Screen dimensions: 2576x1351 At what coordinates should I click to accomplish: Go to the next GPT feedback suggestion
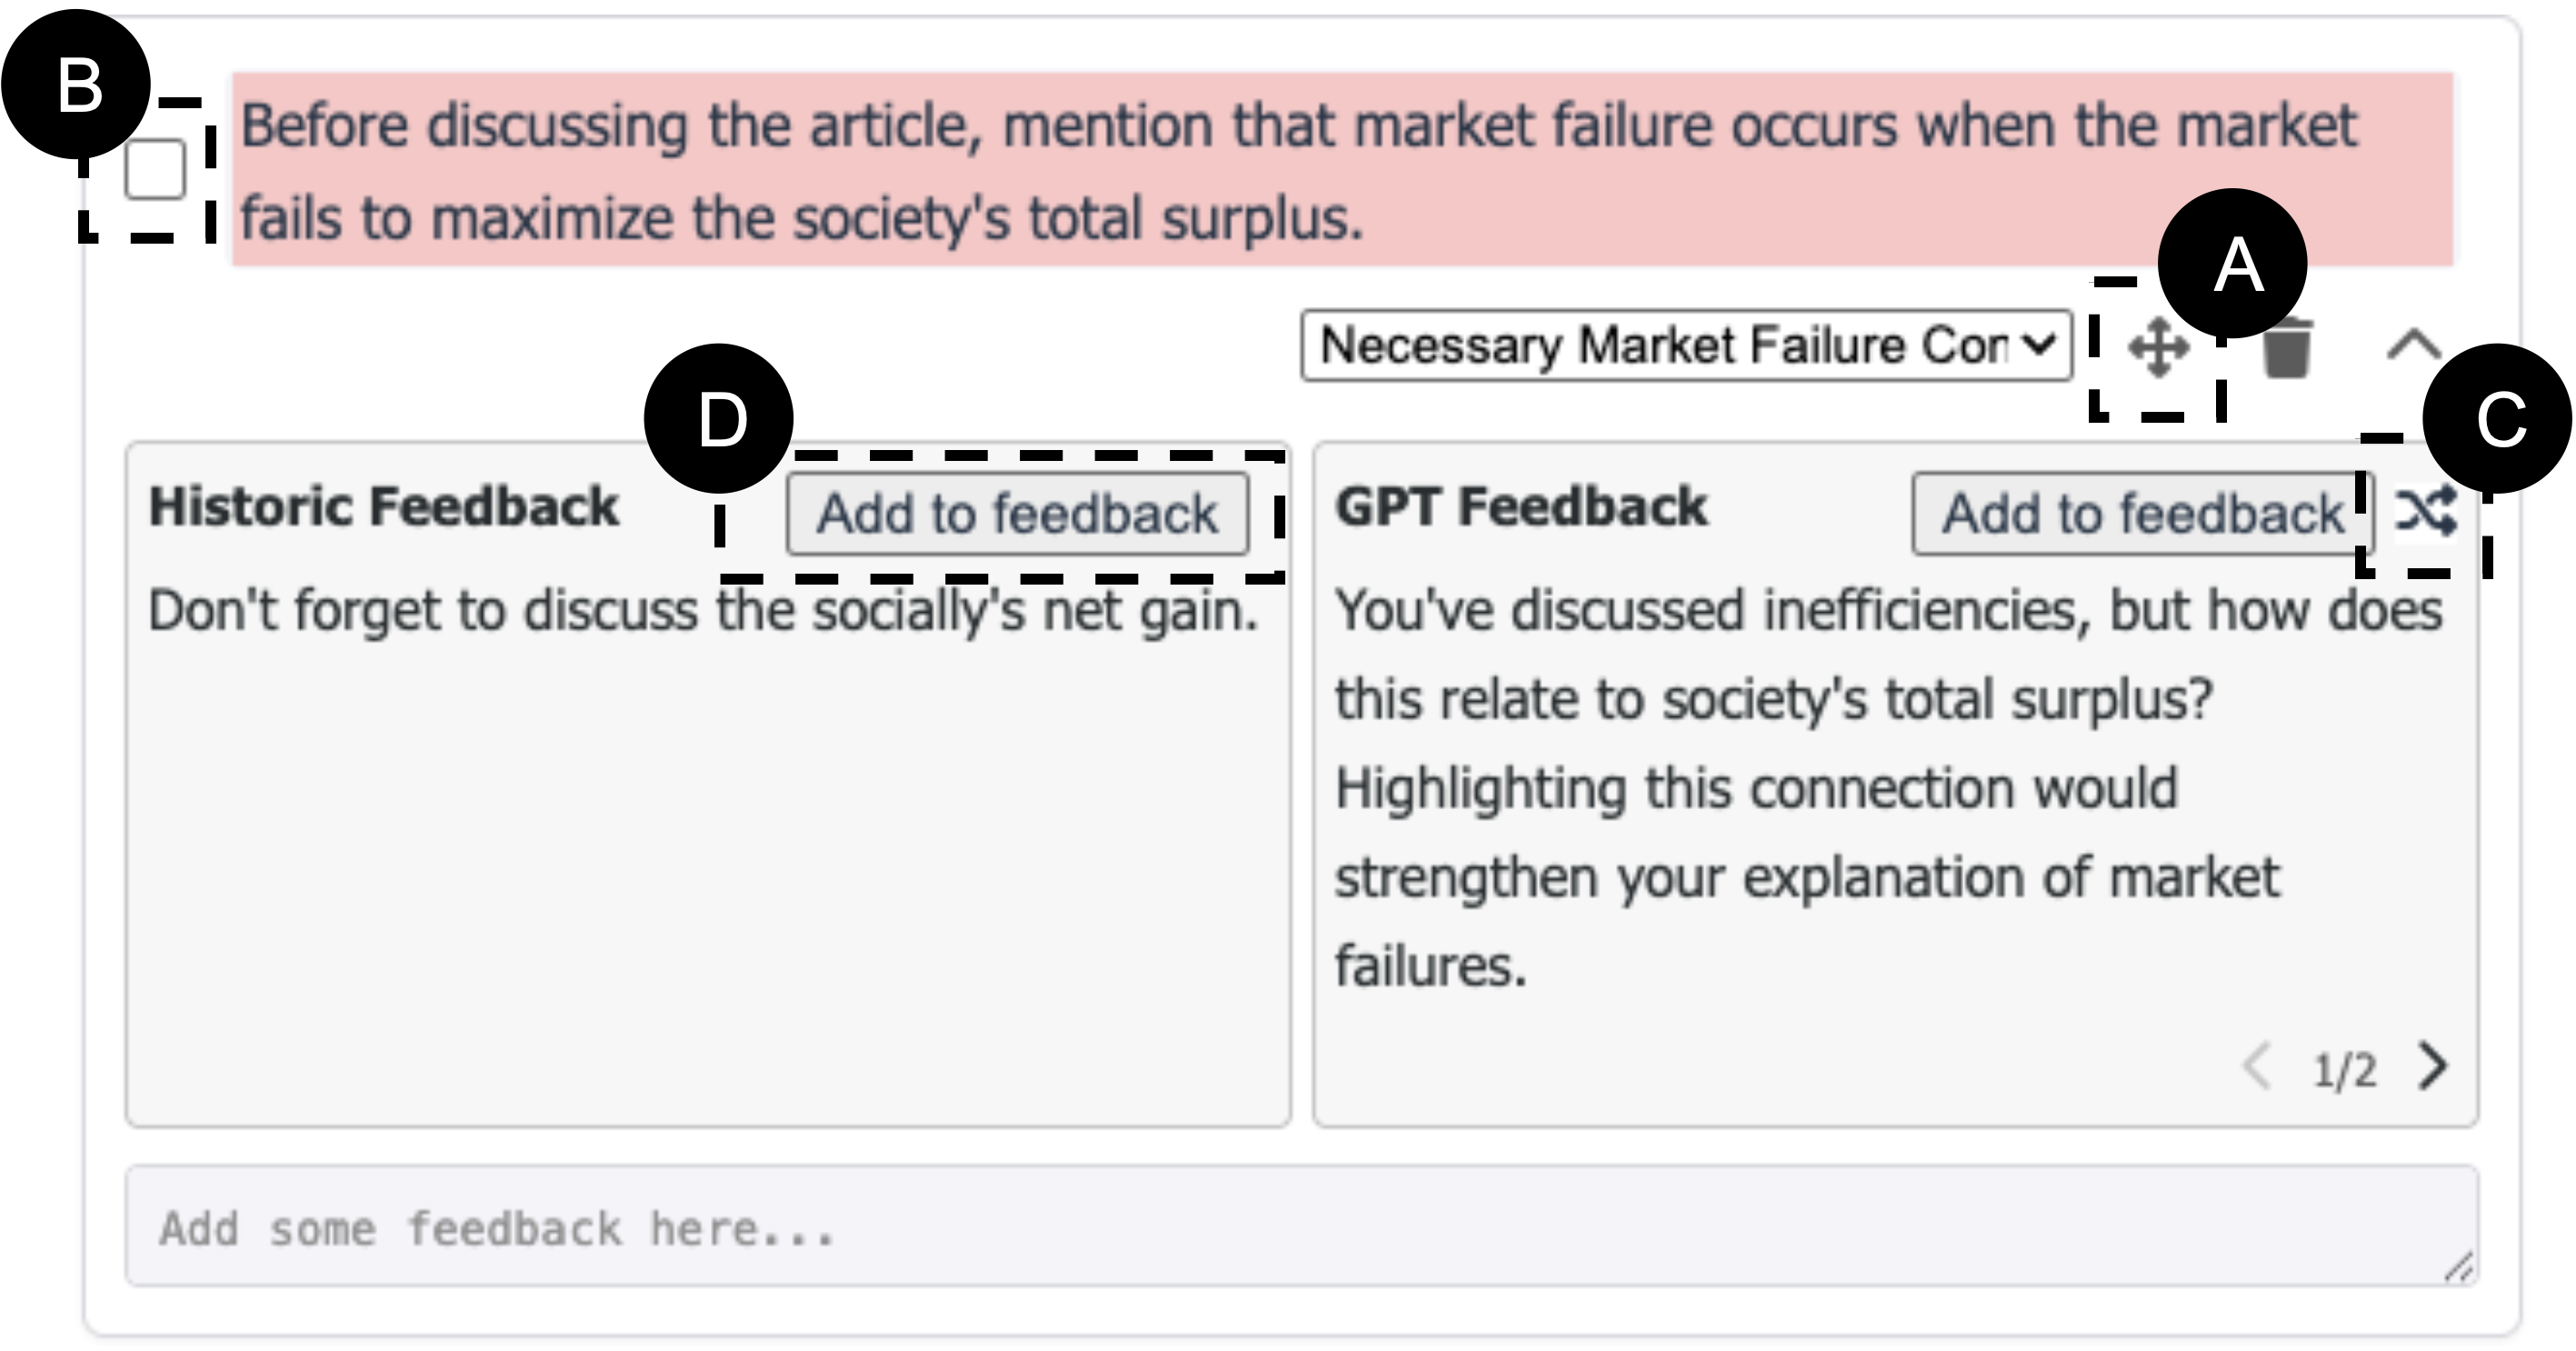pos(2432,1066)
